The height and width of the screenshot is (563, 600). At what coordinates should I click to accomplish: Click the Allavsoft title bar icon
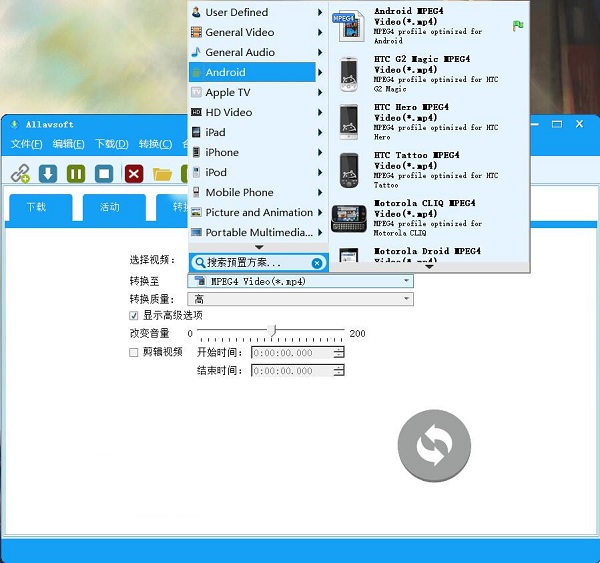15,124
